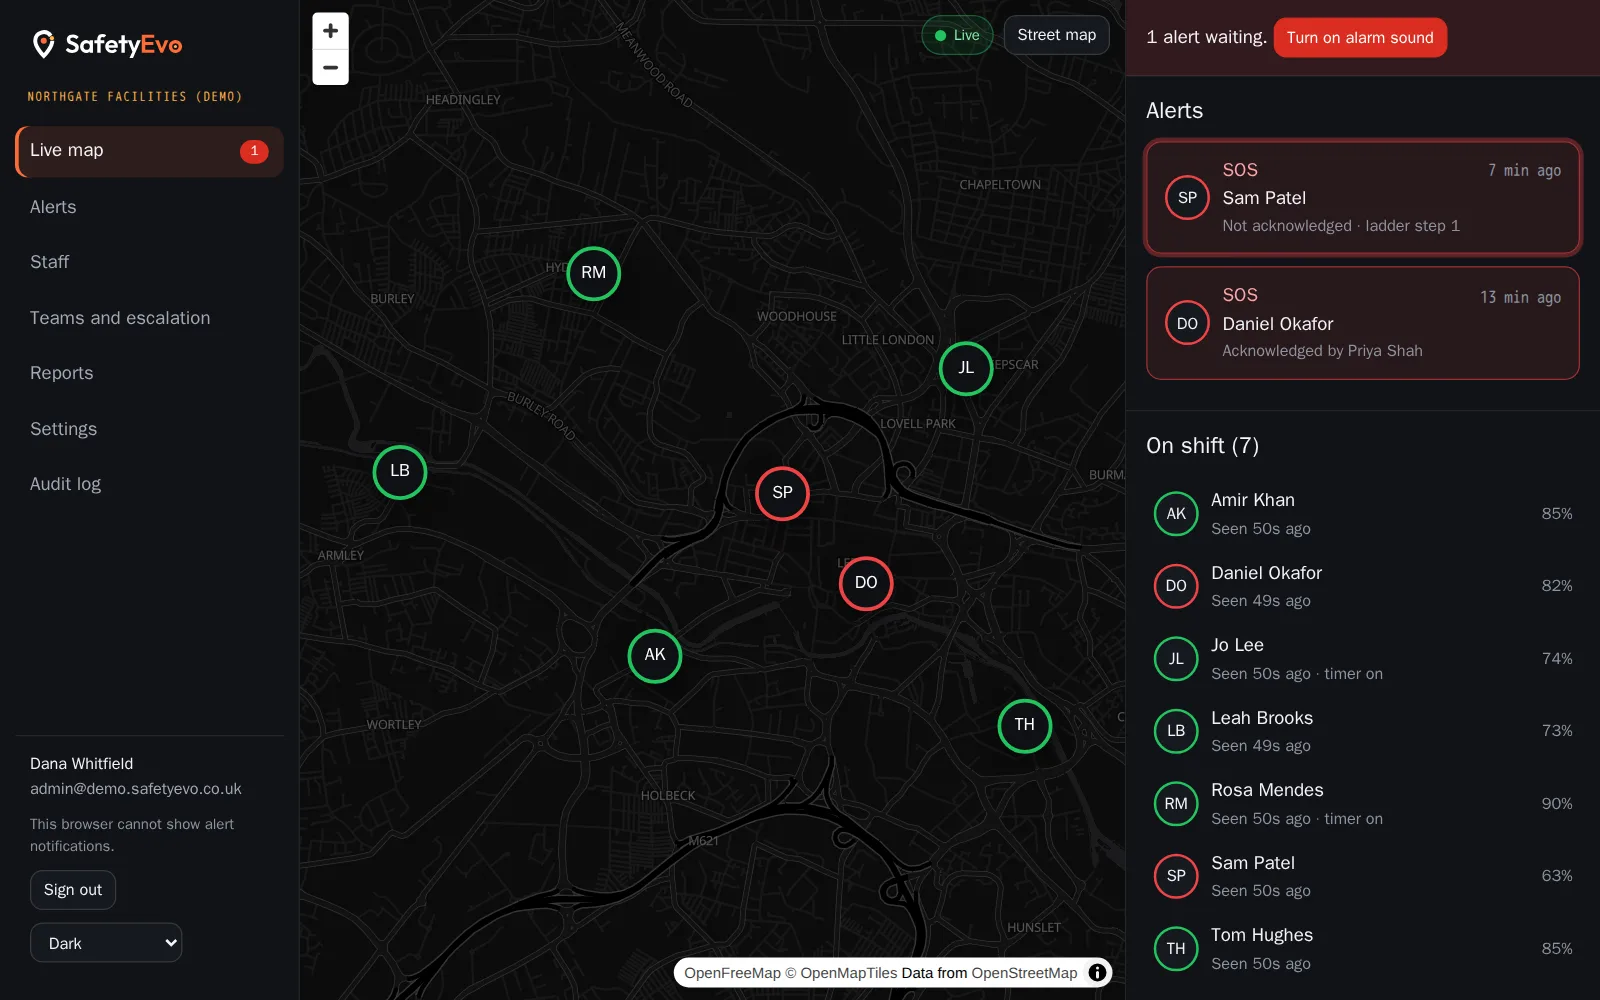
Task: Select Jo Lee in shift list
Action: click(1363, 659)
